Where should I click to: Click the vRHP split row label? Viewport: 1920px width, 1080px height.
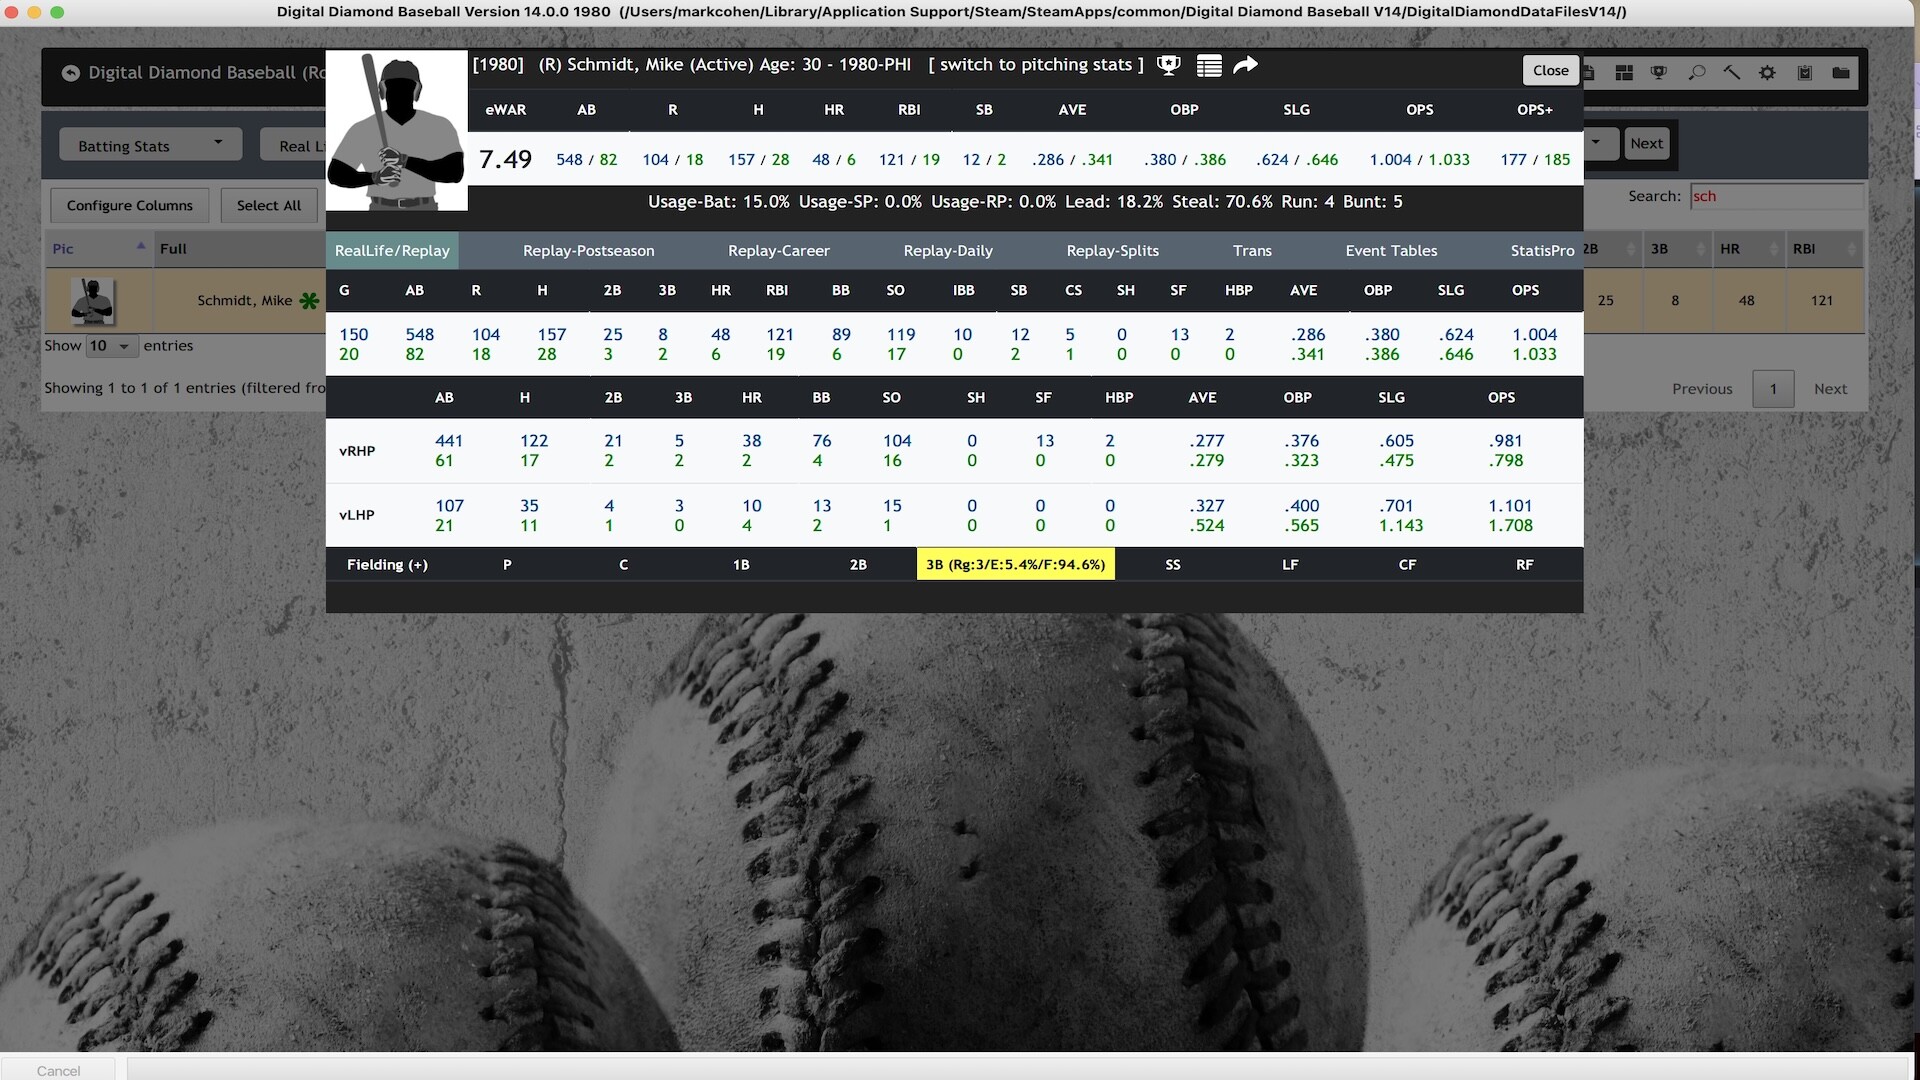(357, 451)
